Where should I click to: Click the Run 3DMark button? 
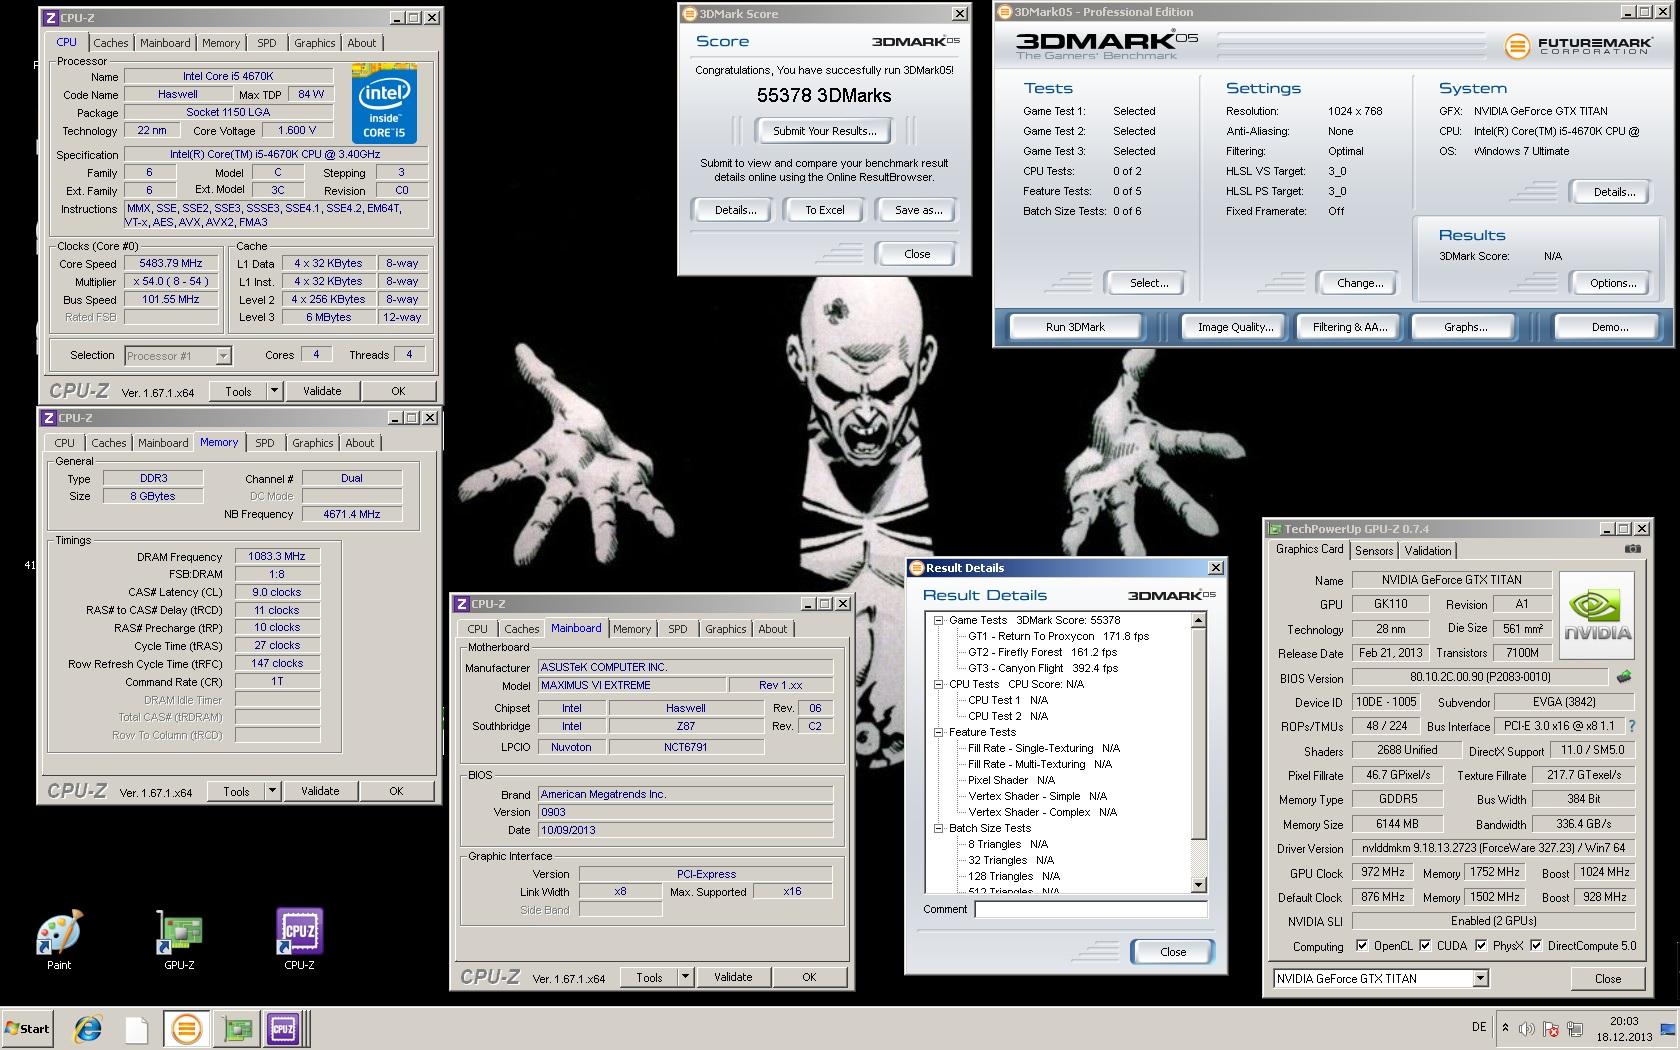tap(1075, 327)
